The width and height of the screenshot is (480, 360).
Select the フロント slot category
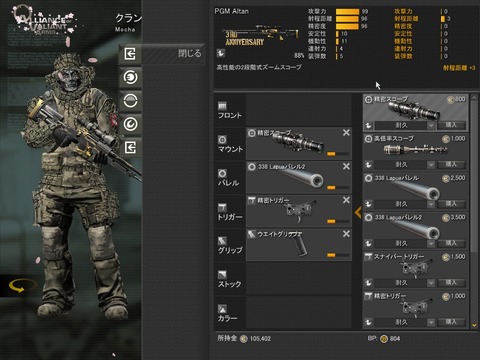click(x=230, y=110)
